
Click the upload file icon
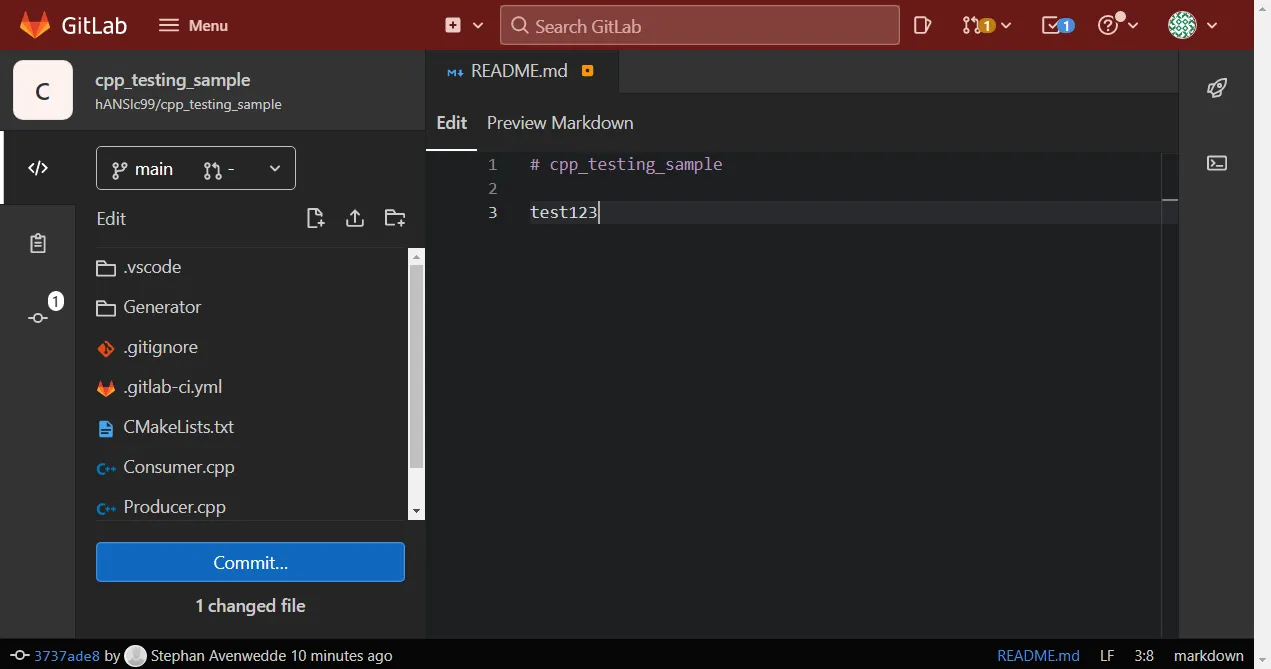click(355, 218)
